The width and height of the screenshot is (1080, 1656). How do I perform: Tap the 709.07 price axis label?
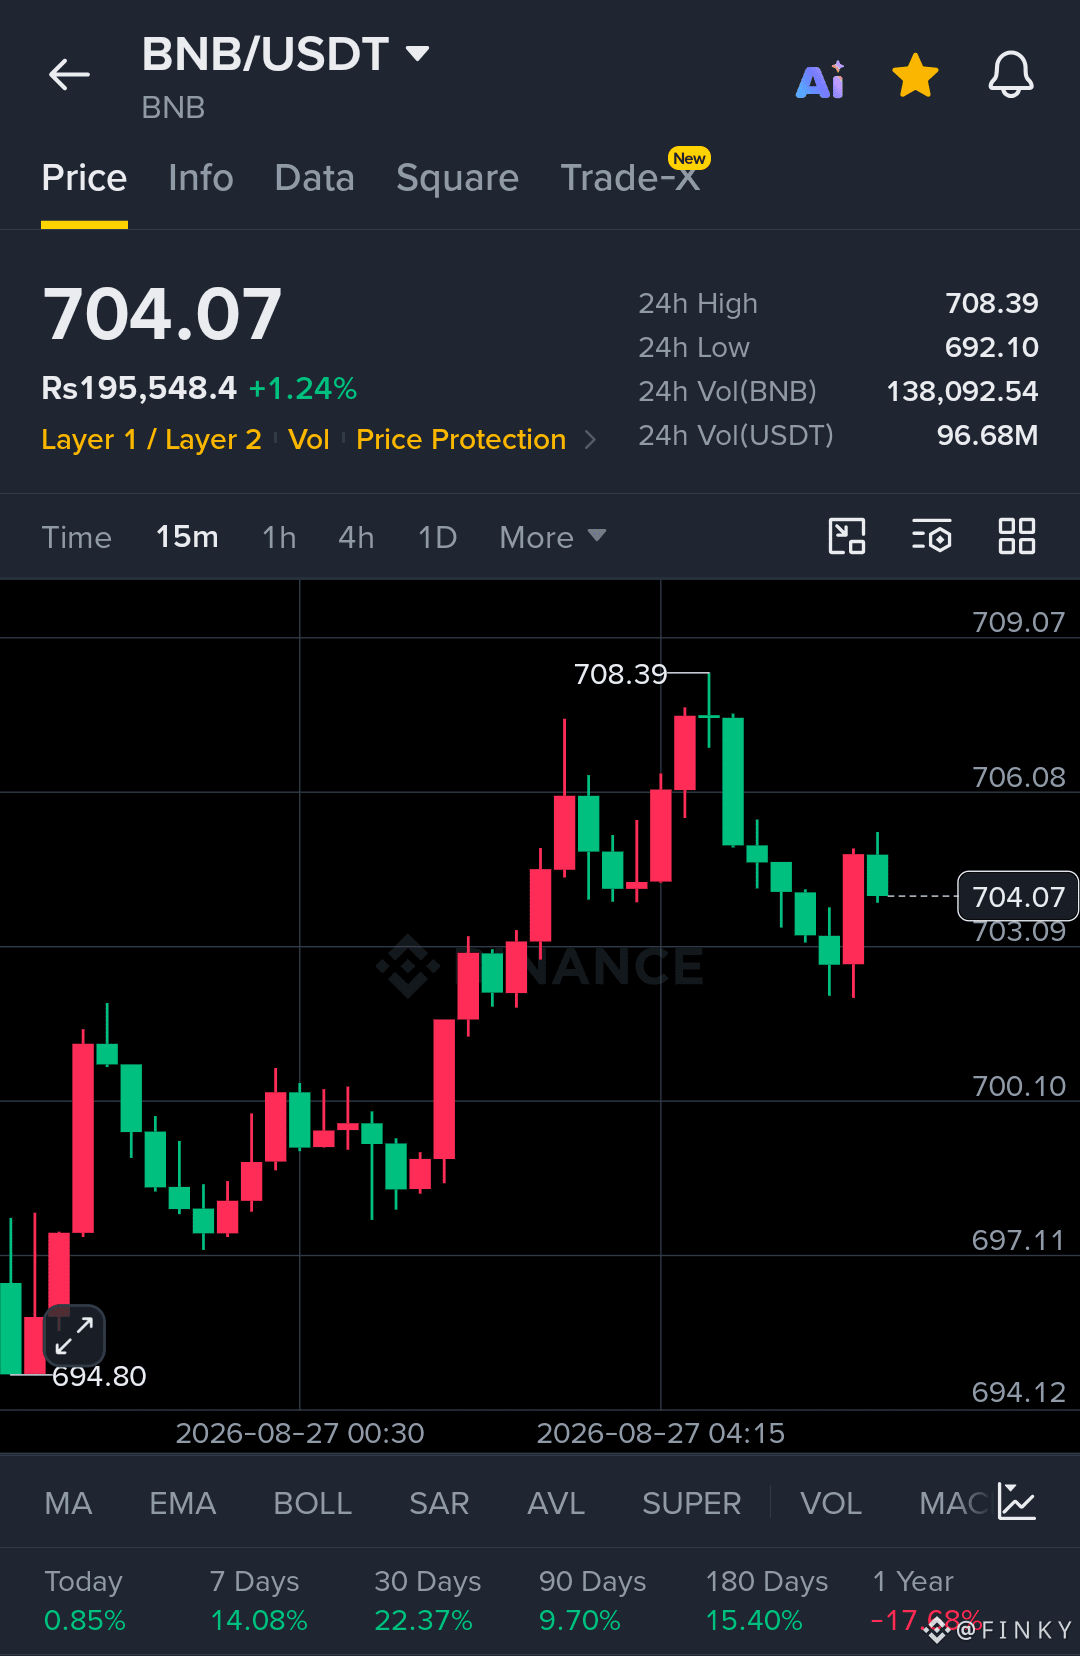1018,622
